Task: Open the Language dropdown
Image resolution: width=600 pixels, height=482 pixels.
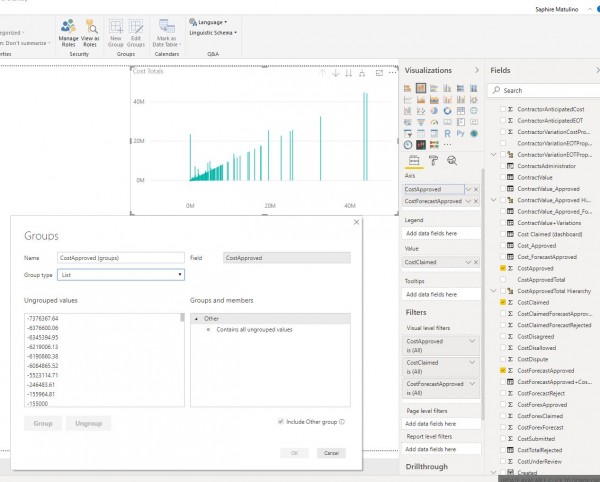Action: [208, 22]
